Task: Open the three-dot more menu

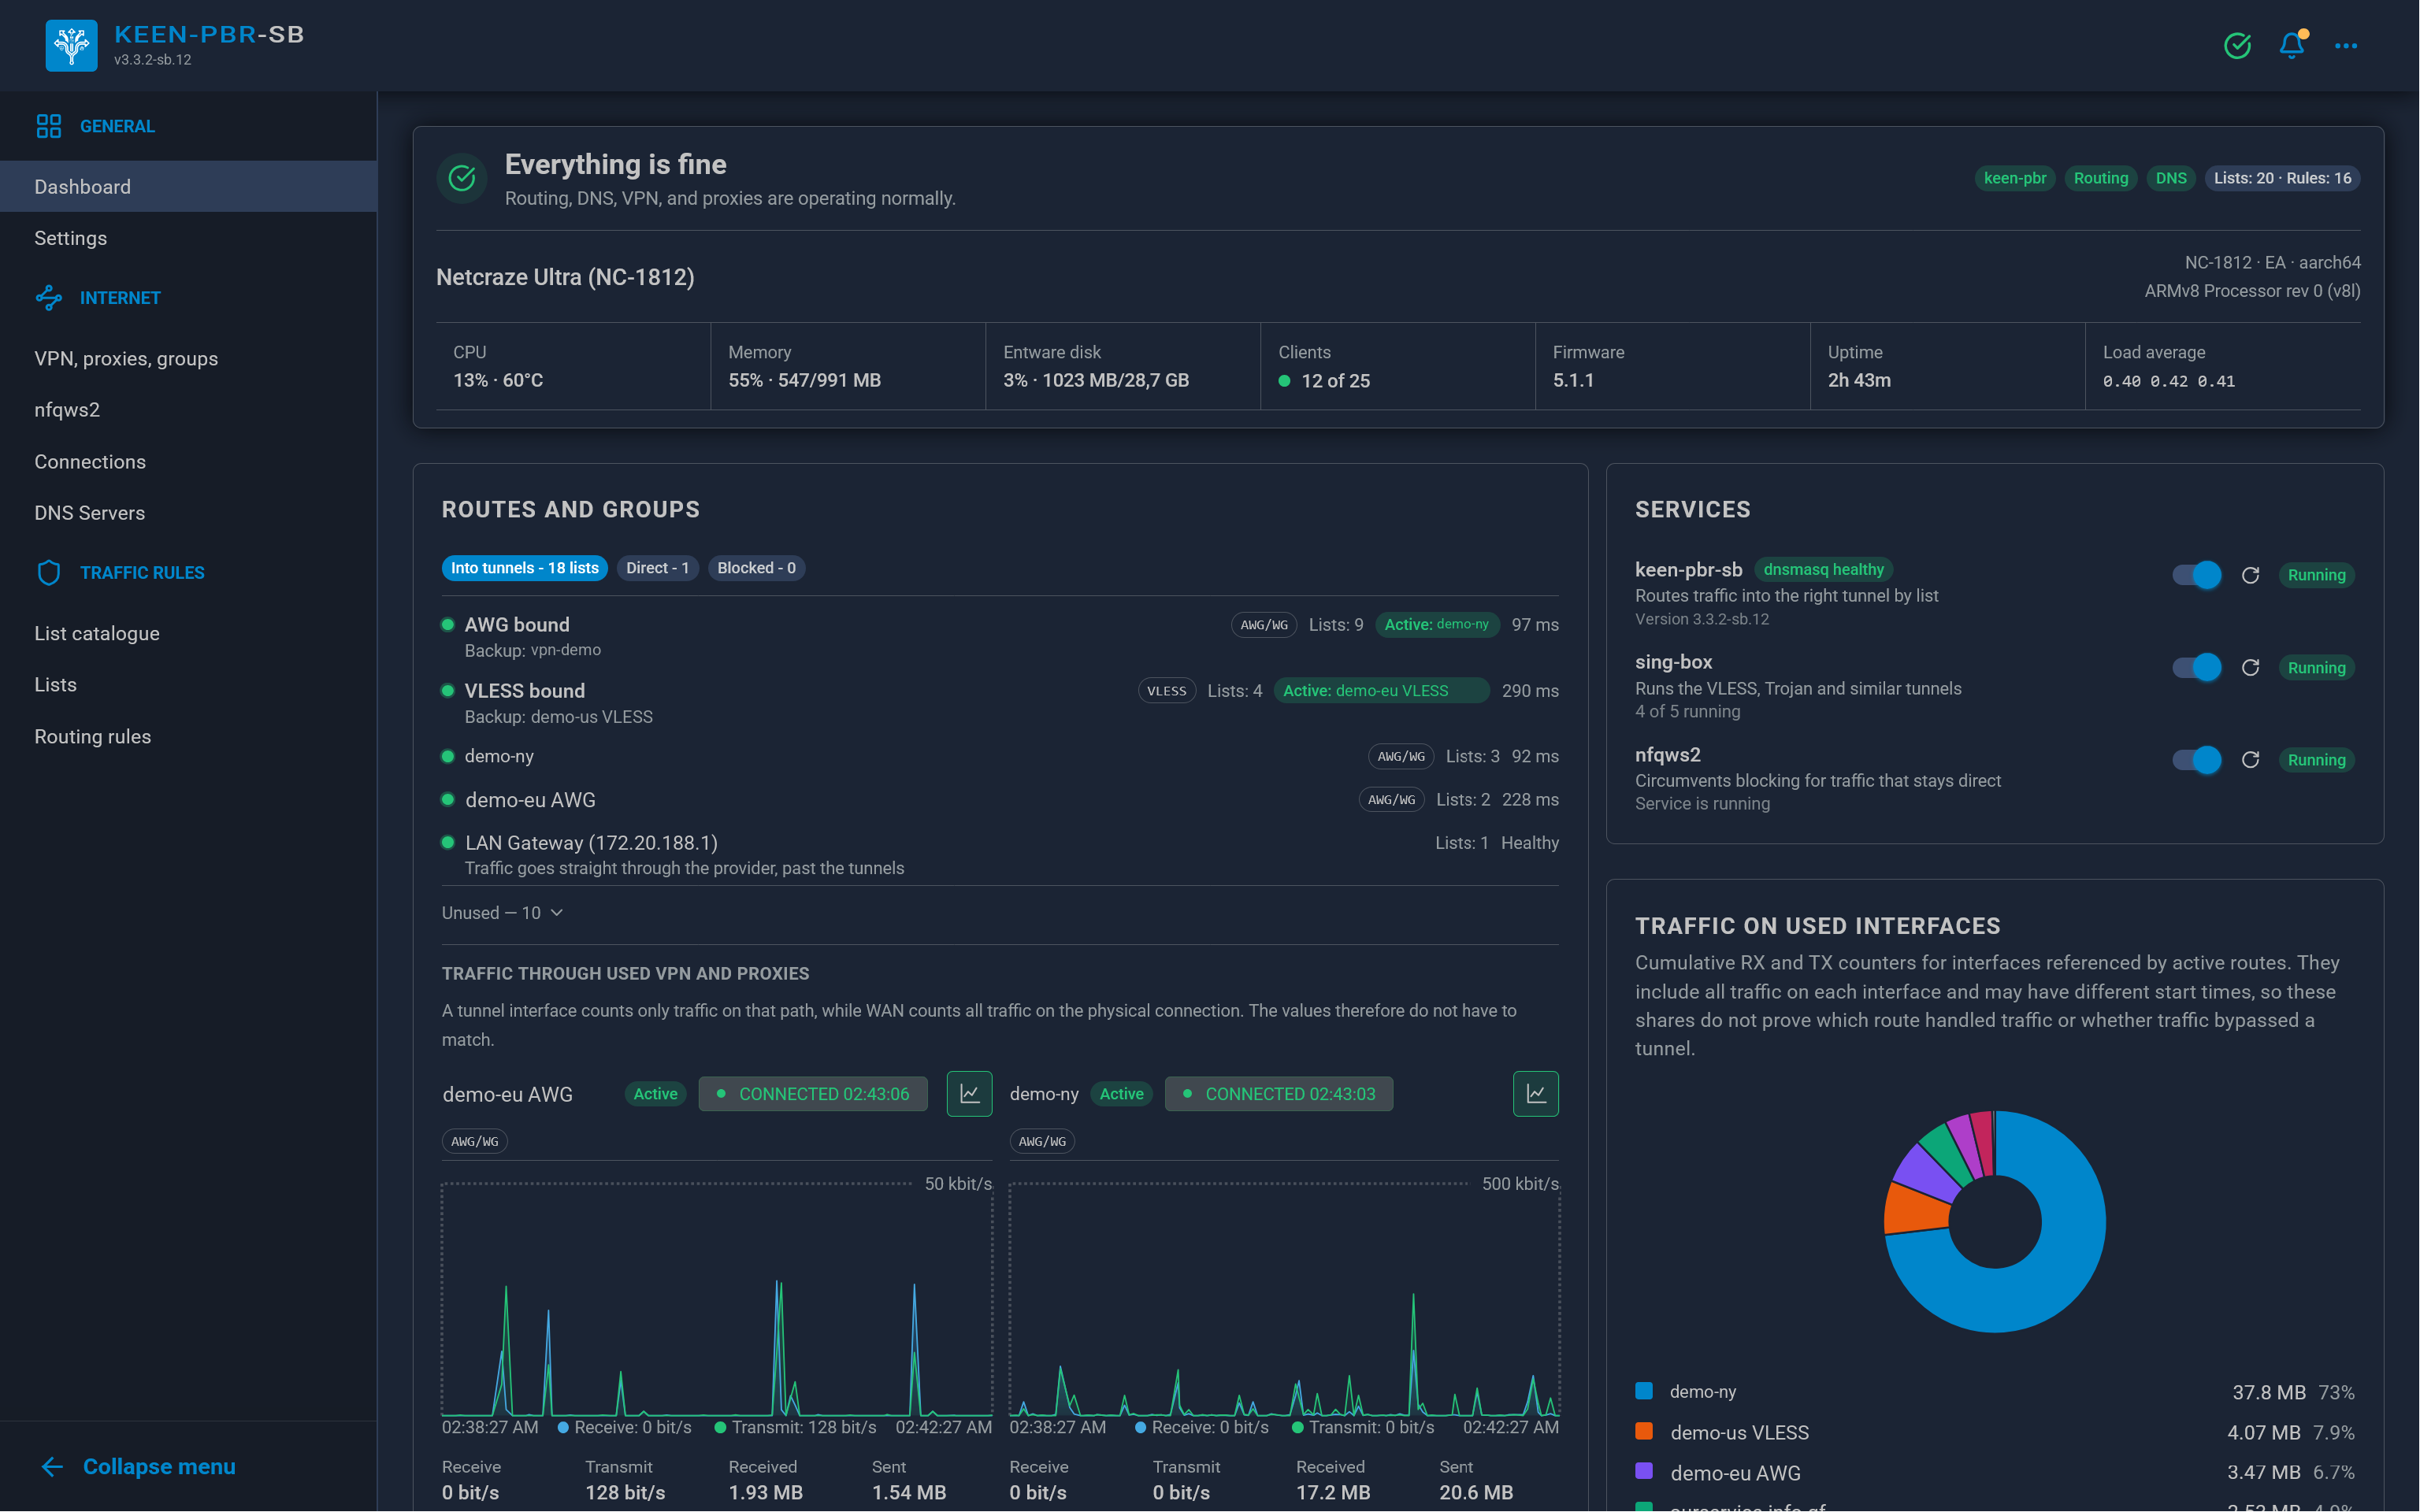Action: coord(2346,45)
